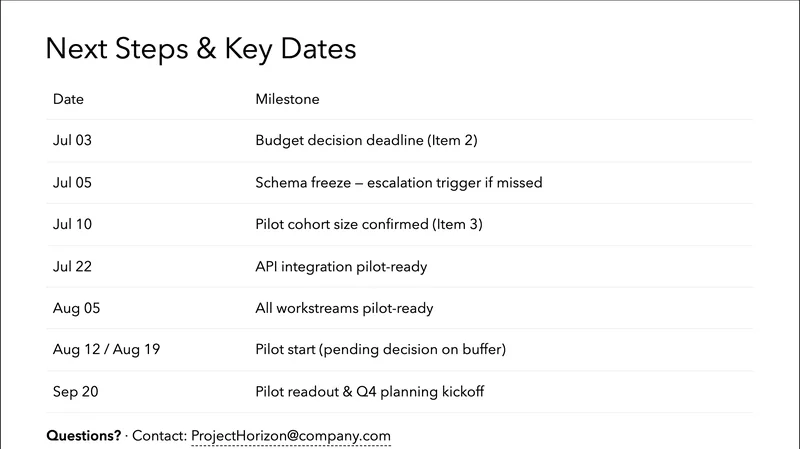Image resolution: width=800 pixels, height=449 pixels.
Task: Select 'Pilot cohort size confirmed (Item 3)' text
Action: (369, 225)
